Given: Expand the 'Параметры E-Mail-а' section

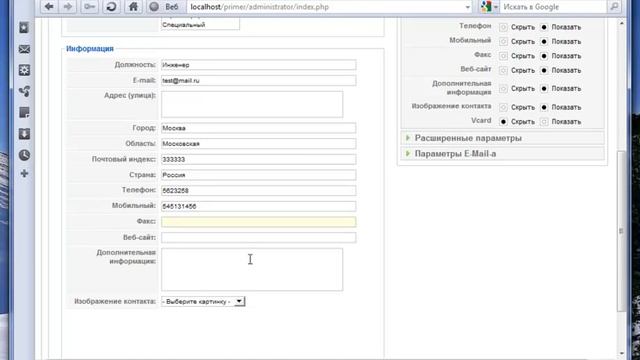Looking at the screenshot, I should (502, 154).
